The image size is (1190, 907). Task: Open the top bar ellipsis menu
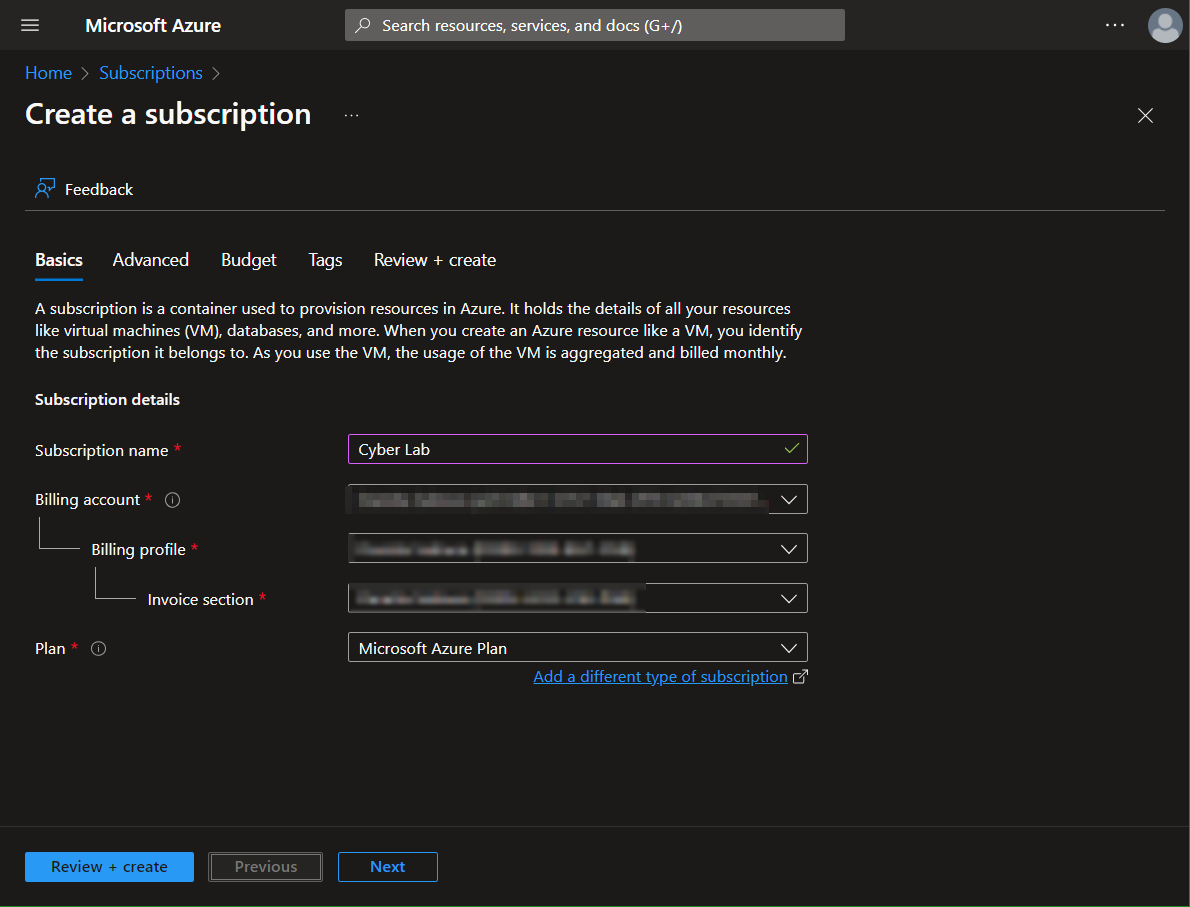tap(1115, 25)
